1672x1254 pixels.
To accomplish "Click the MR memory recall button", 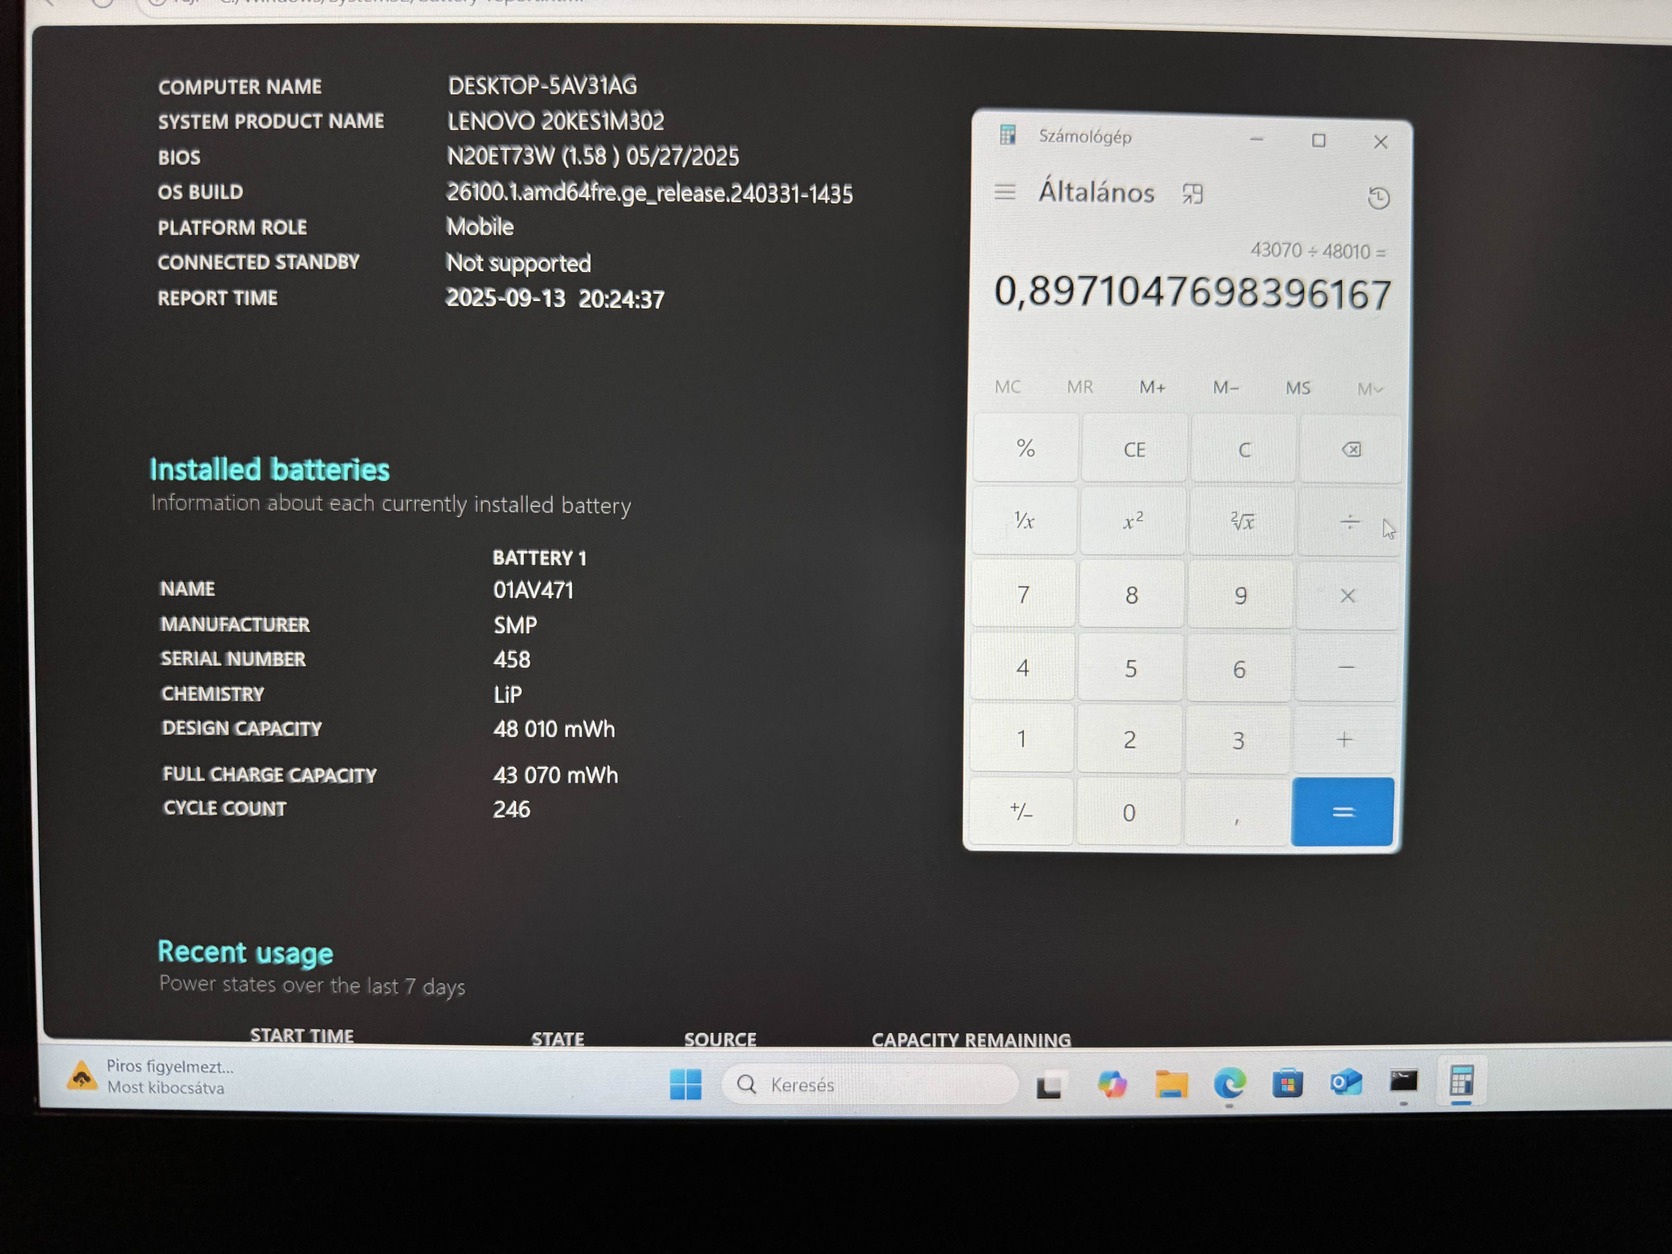I will tap(1080, 386).
